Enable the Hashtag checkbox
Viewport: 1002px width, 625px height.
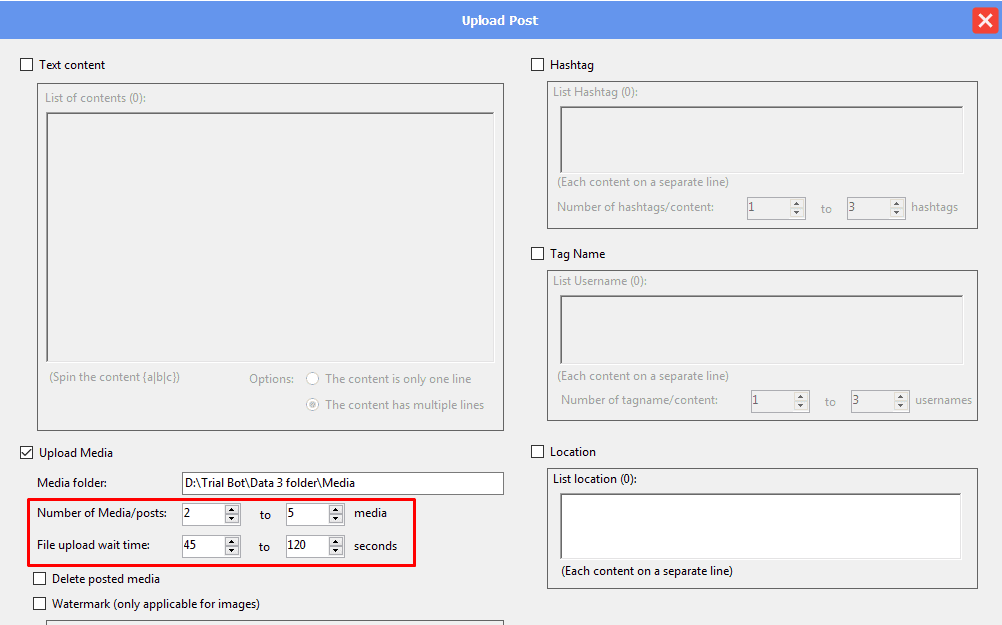[x=538, y=65]
